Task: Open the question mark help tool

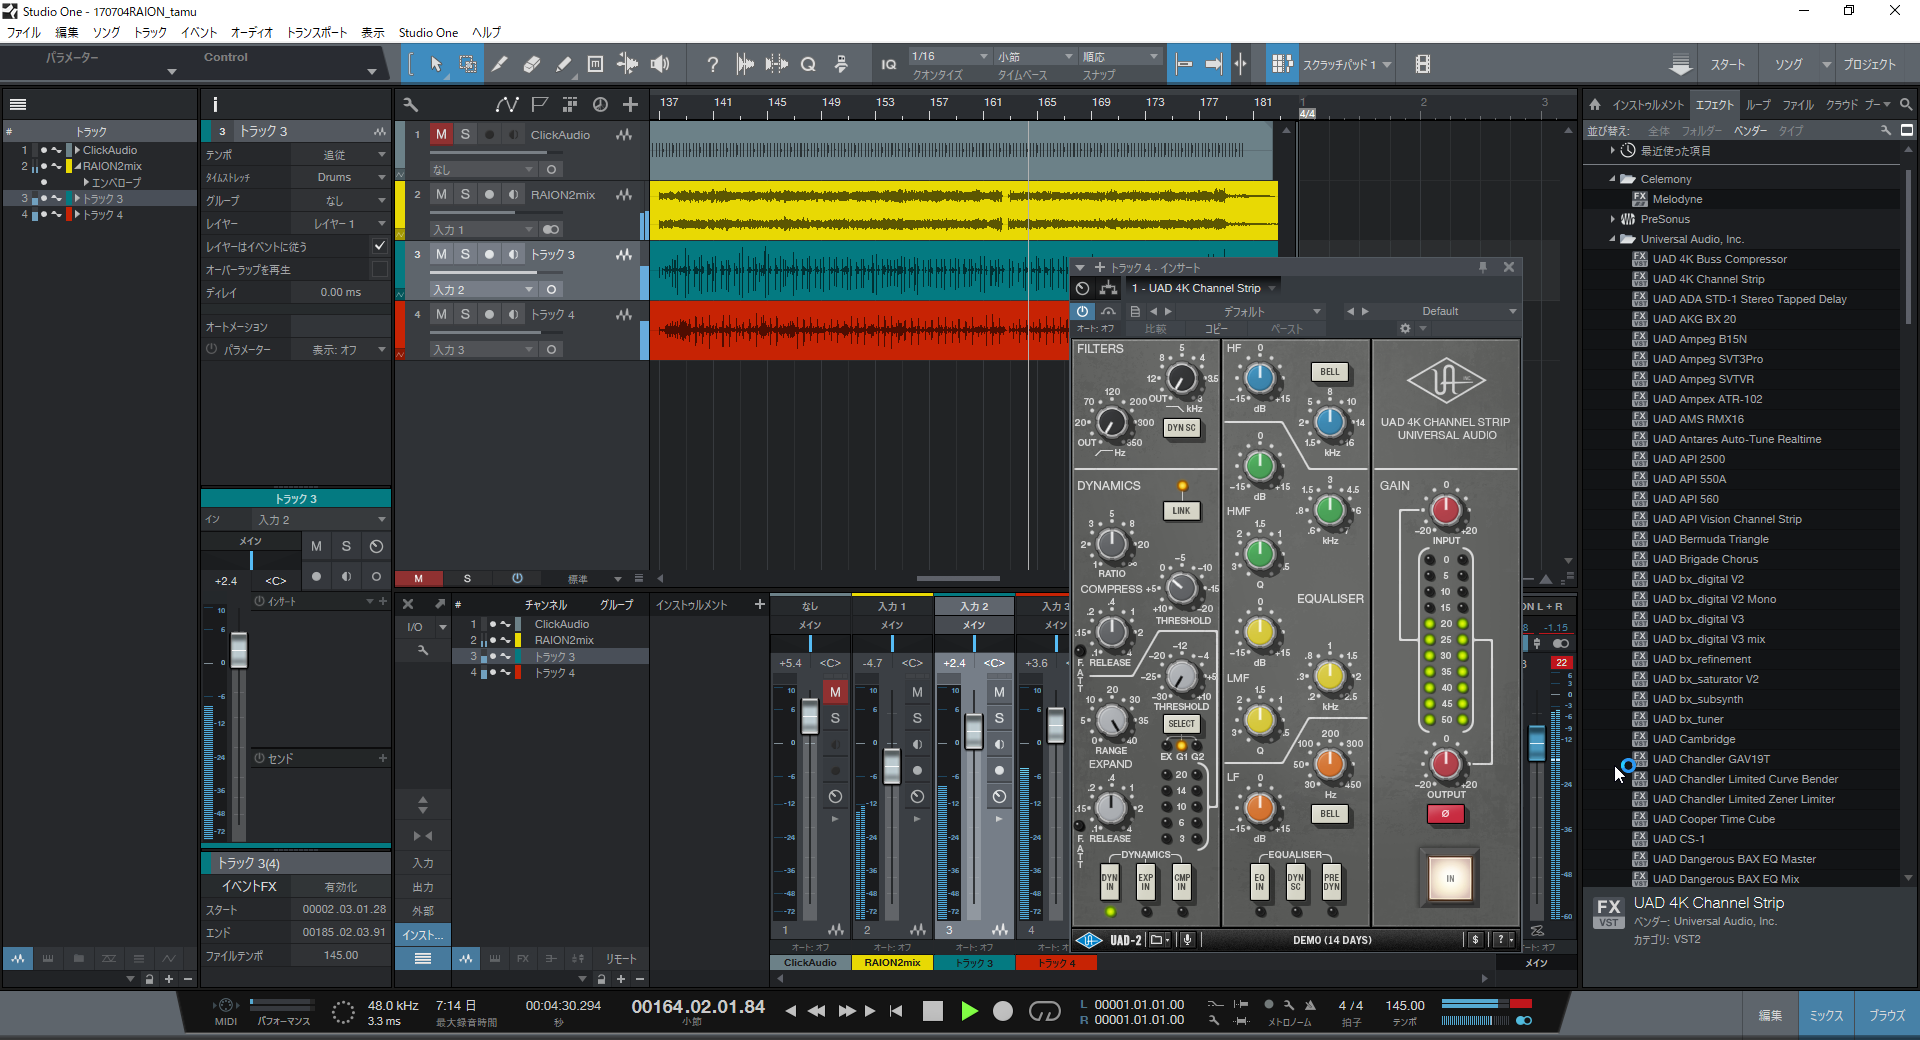Action: coord(712,64)
